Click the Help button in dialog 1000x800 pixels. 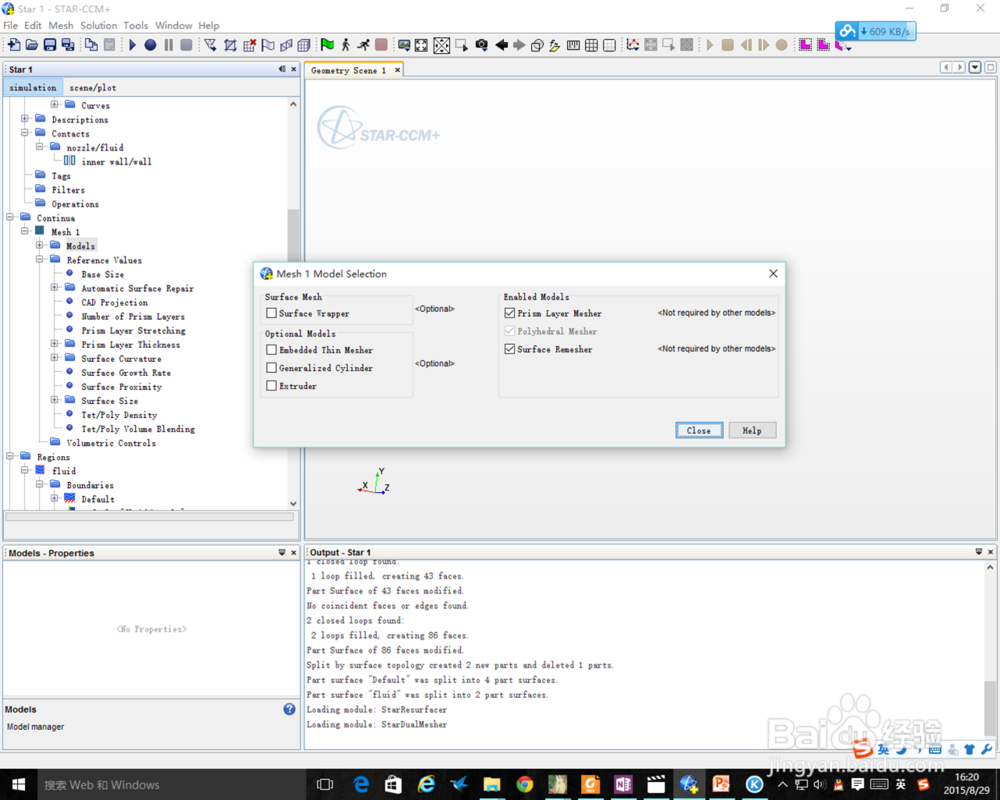point(752,431)
